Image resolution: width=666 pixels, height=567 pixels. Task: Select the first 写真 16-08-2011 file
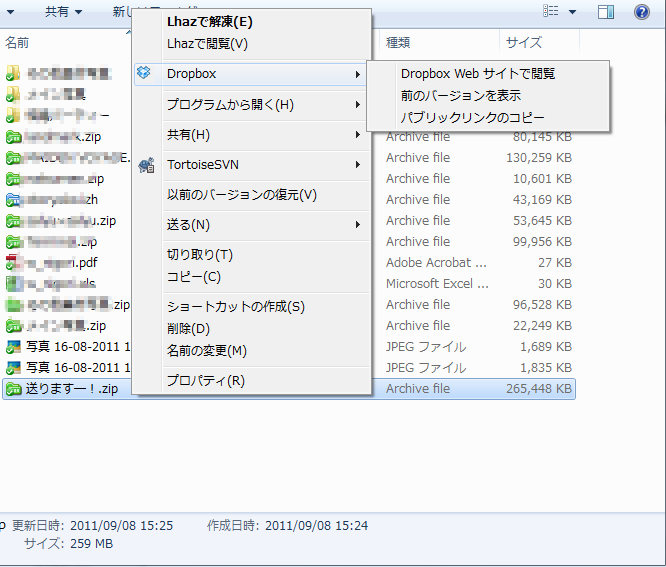tap(78, 347)
